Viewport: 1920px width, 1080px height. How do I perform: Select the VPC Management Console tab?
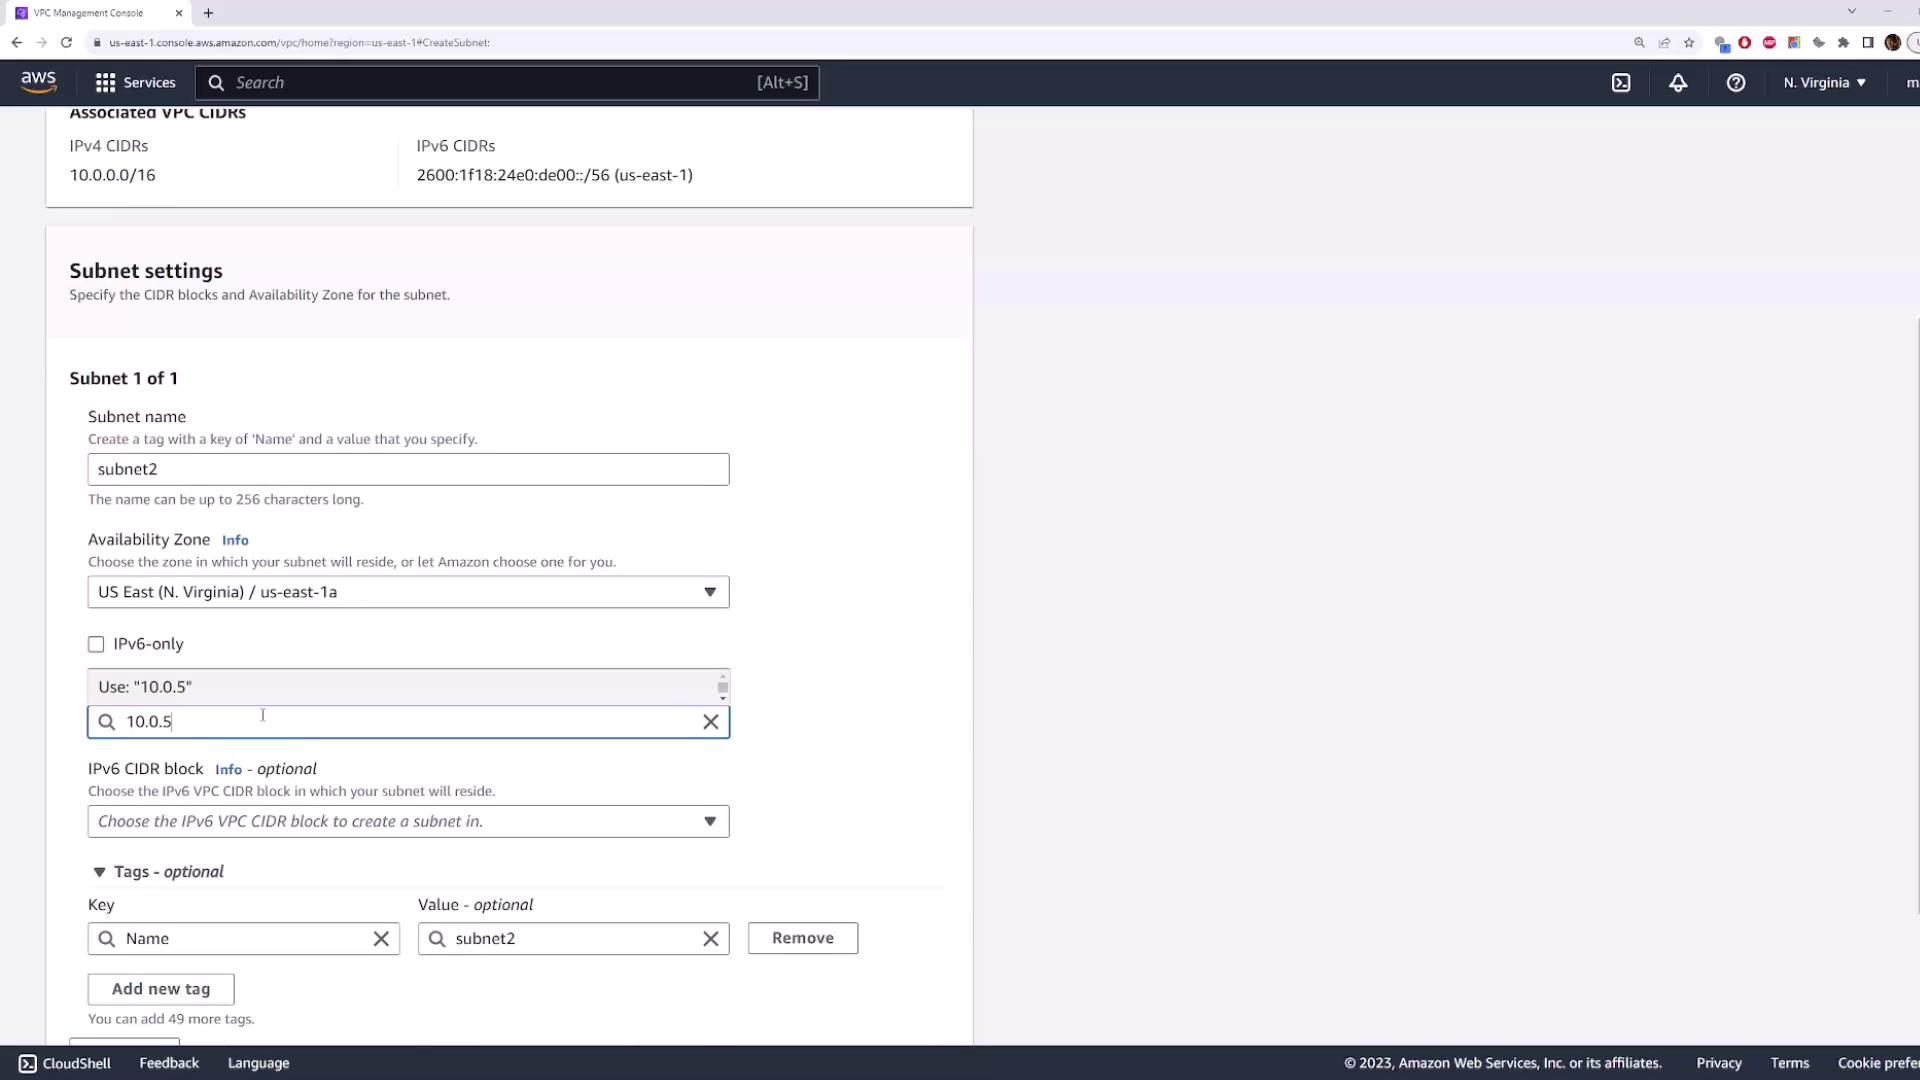coord(90,13)
